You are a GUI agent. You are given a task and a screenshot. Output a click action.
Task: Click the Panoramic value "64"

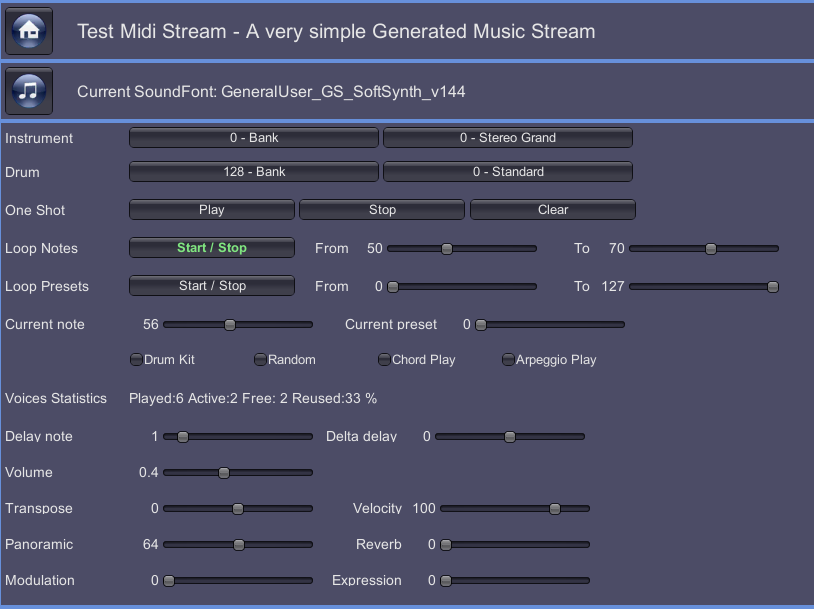pyautogui.click(x=151, y=544)
